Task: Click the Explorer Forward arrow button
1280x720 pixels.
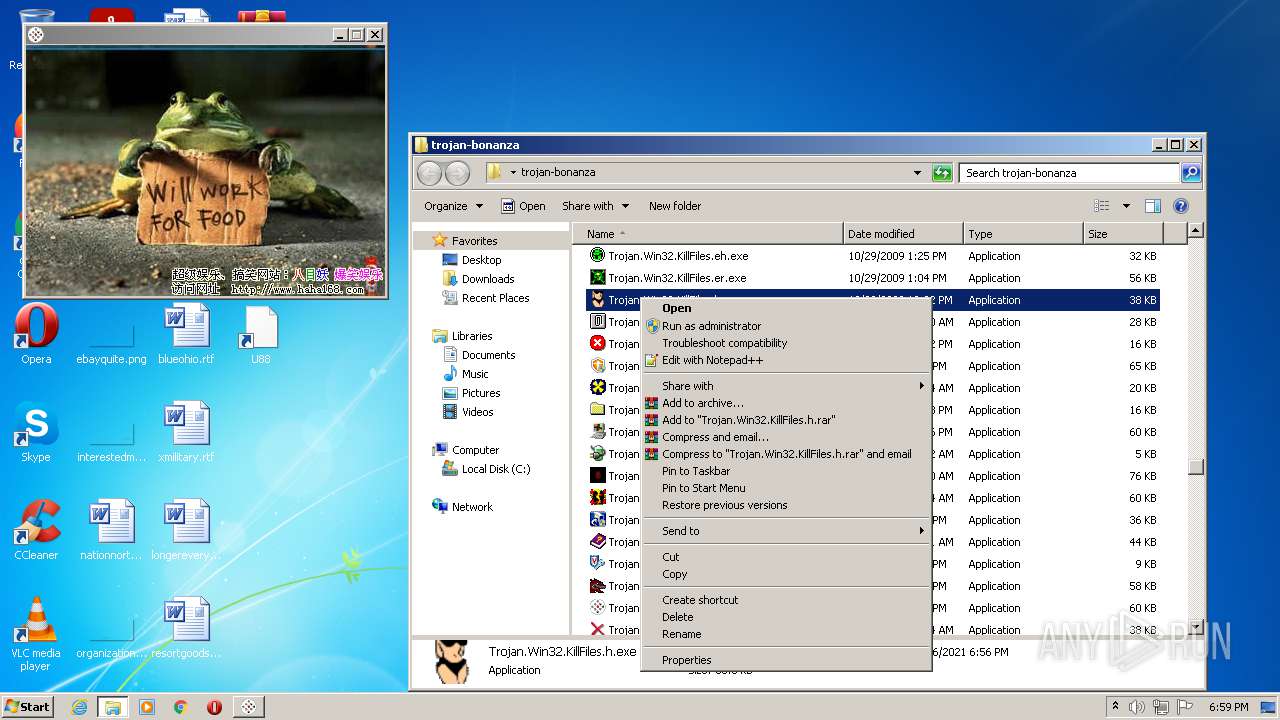Action: point(457,173)
